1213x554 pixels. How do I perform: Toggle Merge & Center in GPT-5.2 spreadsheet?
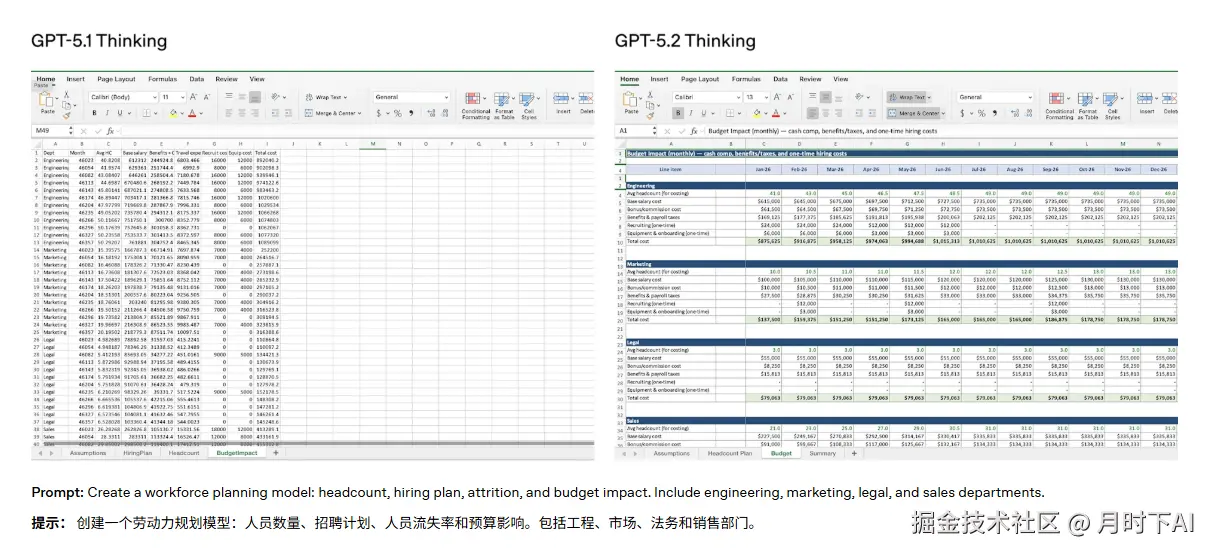913,113
